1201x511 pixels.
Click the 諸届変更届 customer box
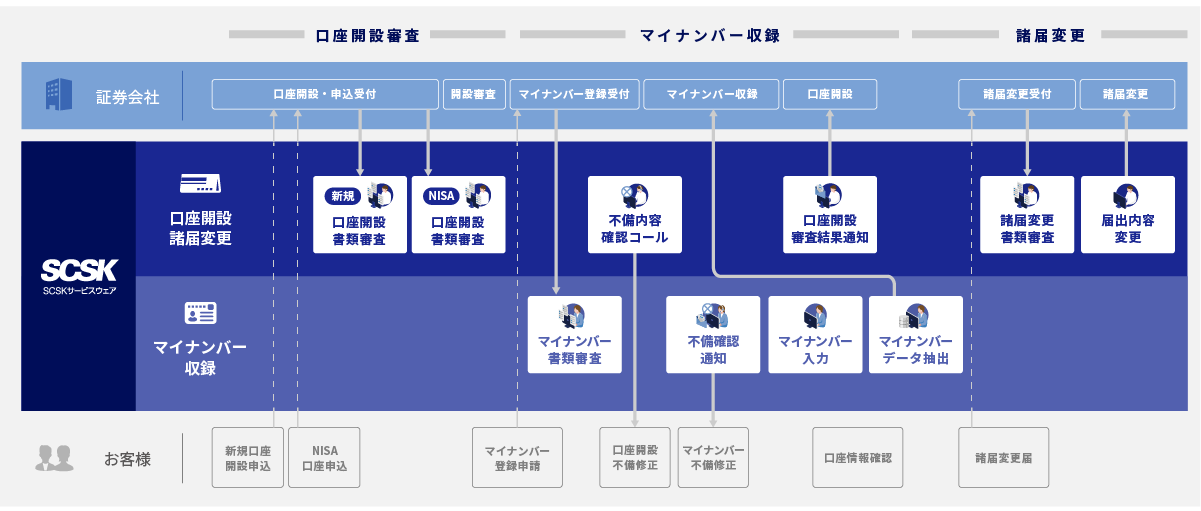[x=1003, y=458]
